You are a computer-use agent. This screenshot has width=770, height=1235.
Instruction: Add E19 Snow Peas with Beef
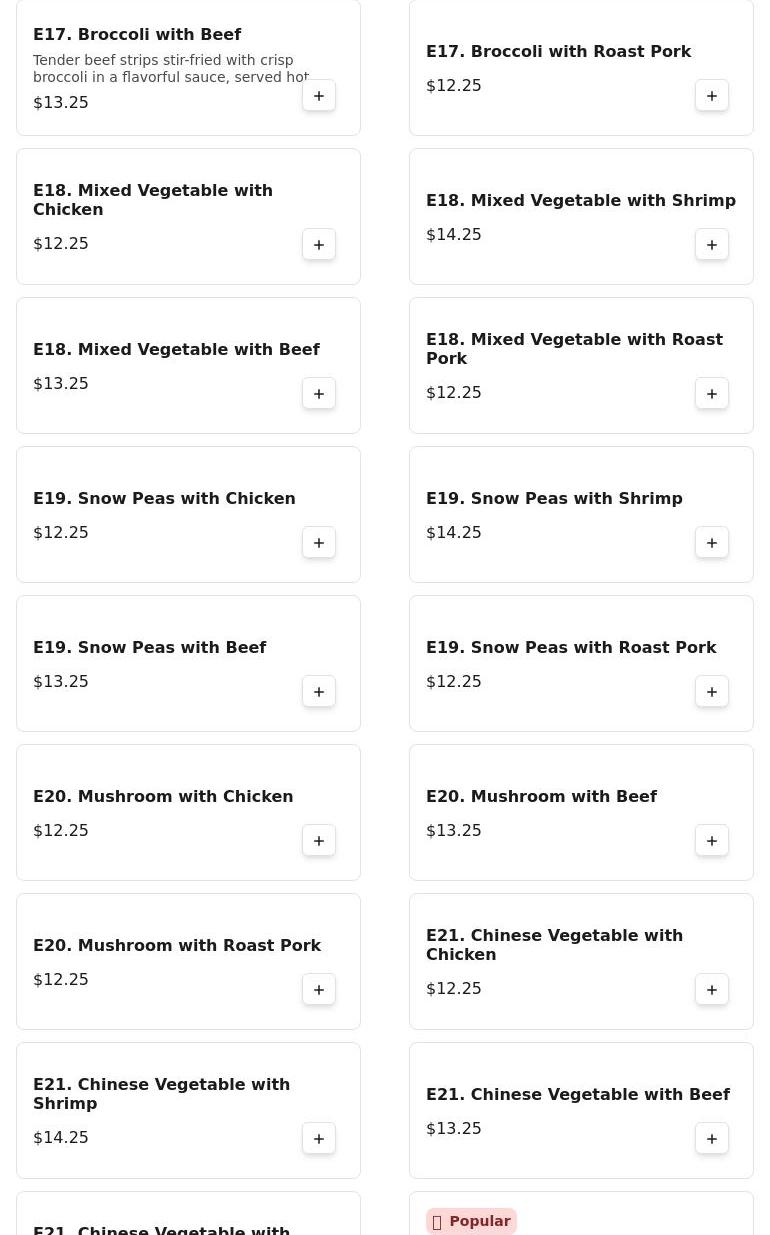319,692
